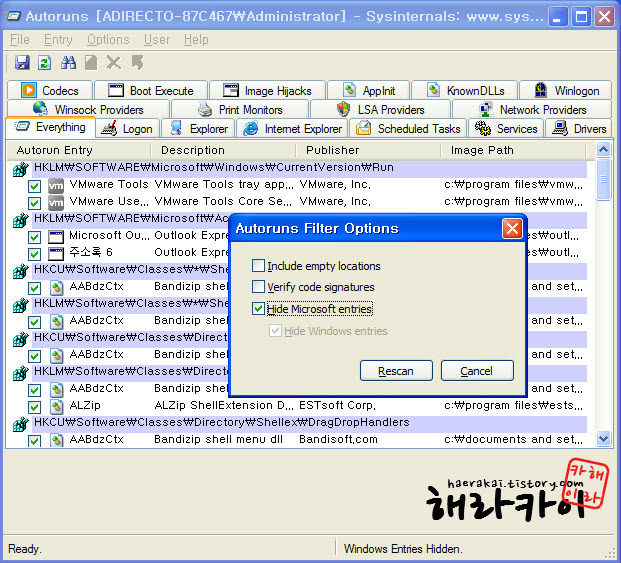Toggle Include empty locations checkbox

258,265
